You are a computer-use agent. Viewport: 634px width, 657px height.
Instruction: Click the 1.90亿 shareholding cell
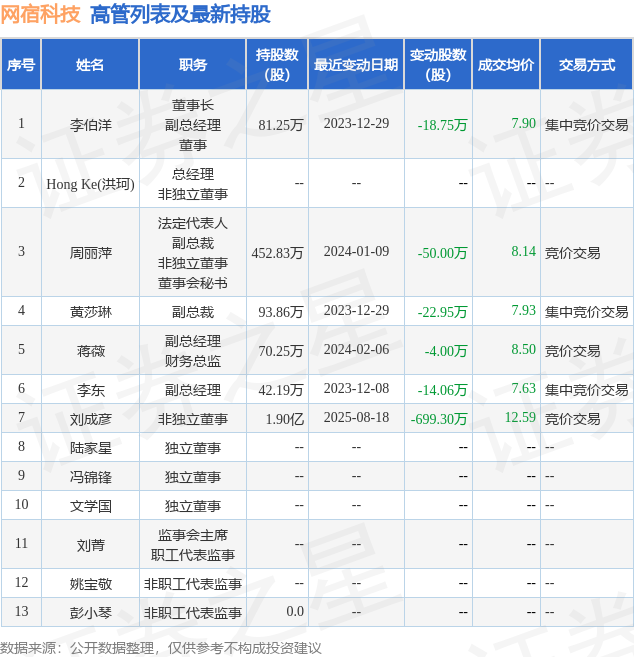pos(285,419)
